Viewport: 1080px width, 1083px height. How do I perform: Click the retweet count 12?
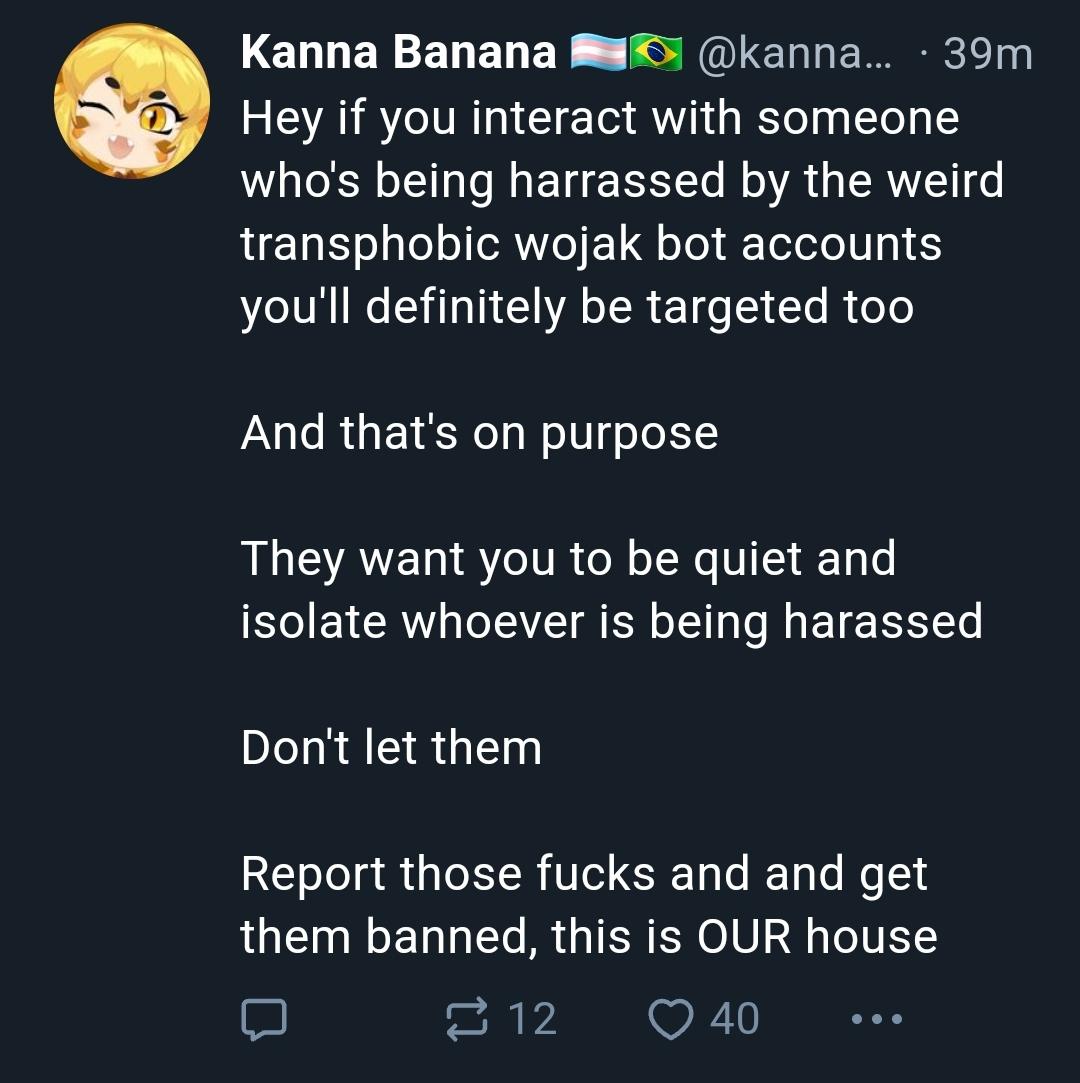coord(532,1019)
